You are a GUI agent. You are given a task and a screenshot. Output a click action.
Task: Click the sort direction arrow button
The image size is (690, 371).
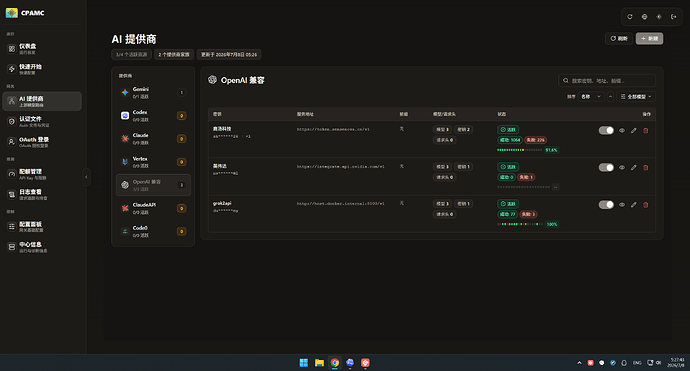tap(610, 96)
